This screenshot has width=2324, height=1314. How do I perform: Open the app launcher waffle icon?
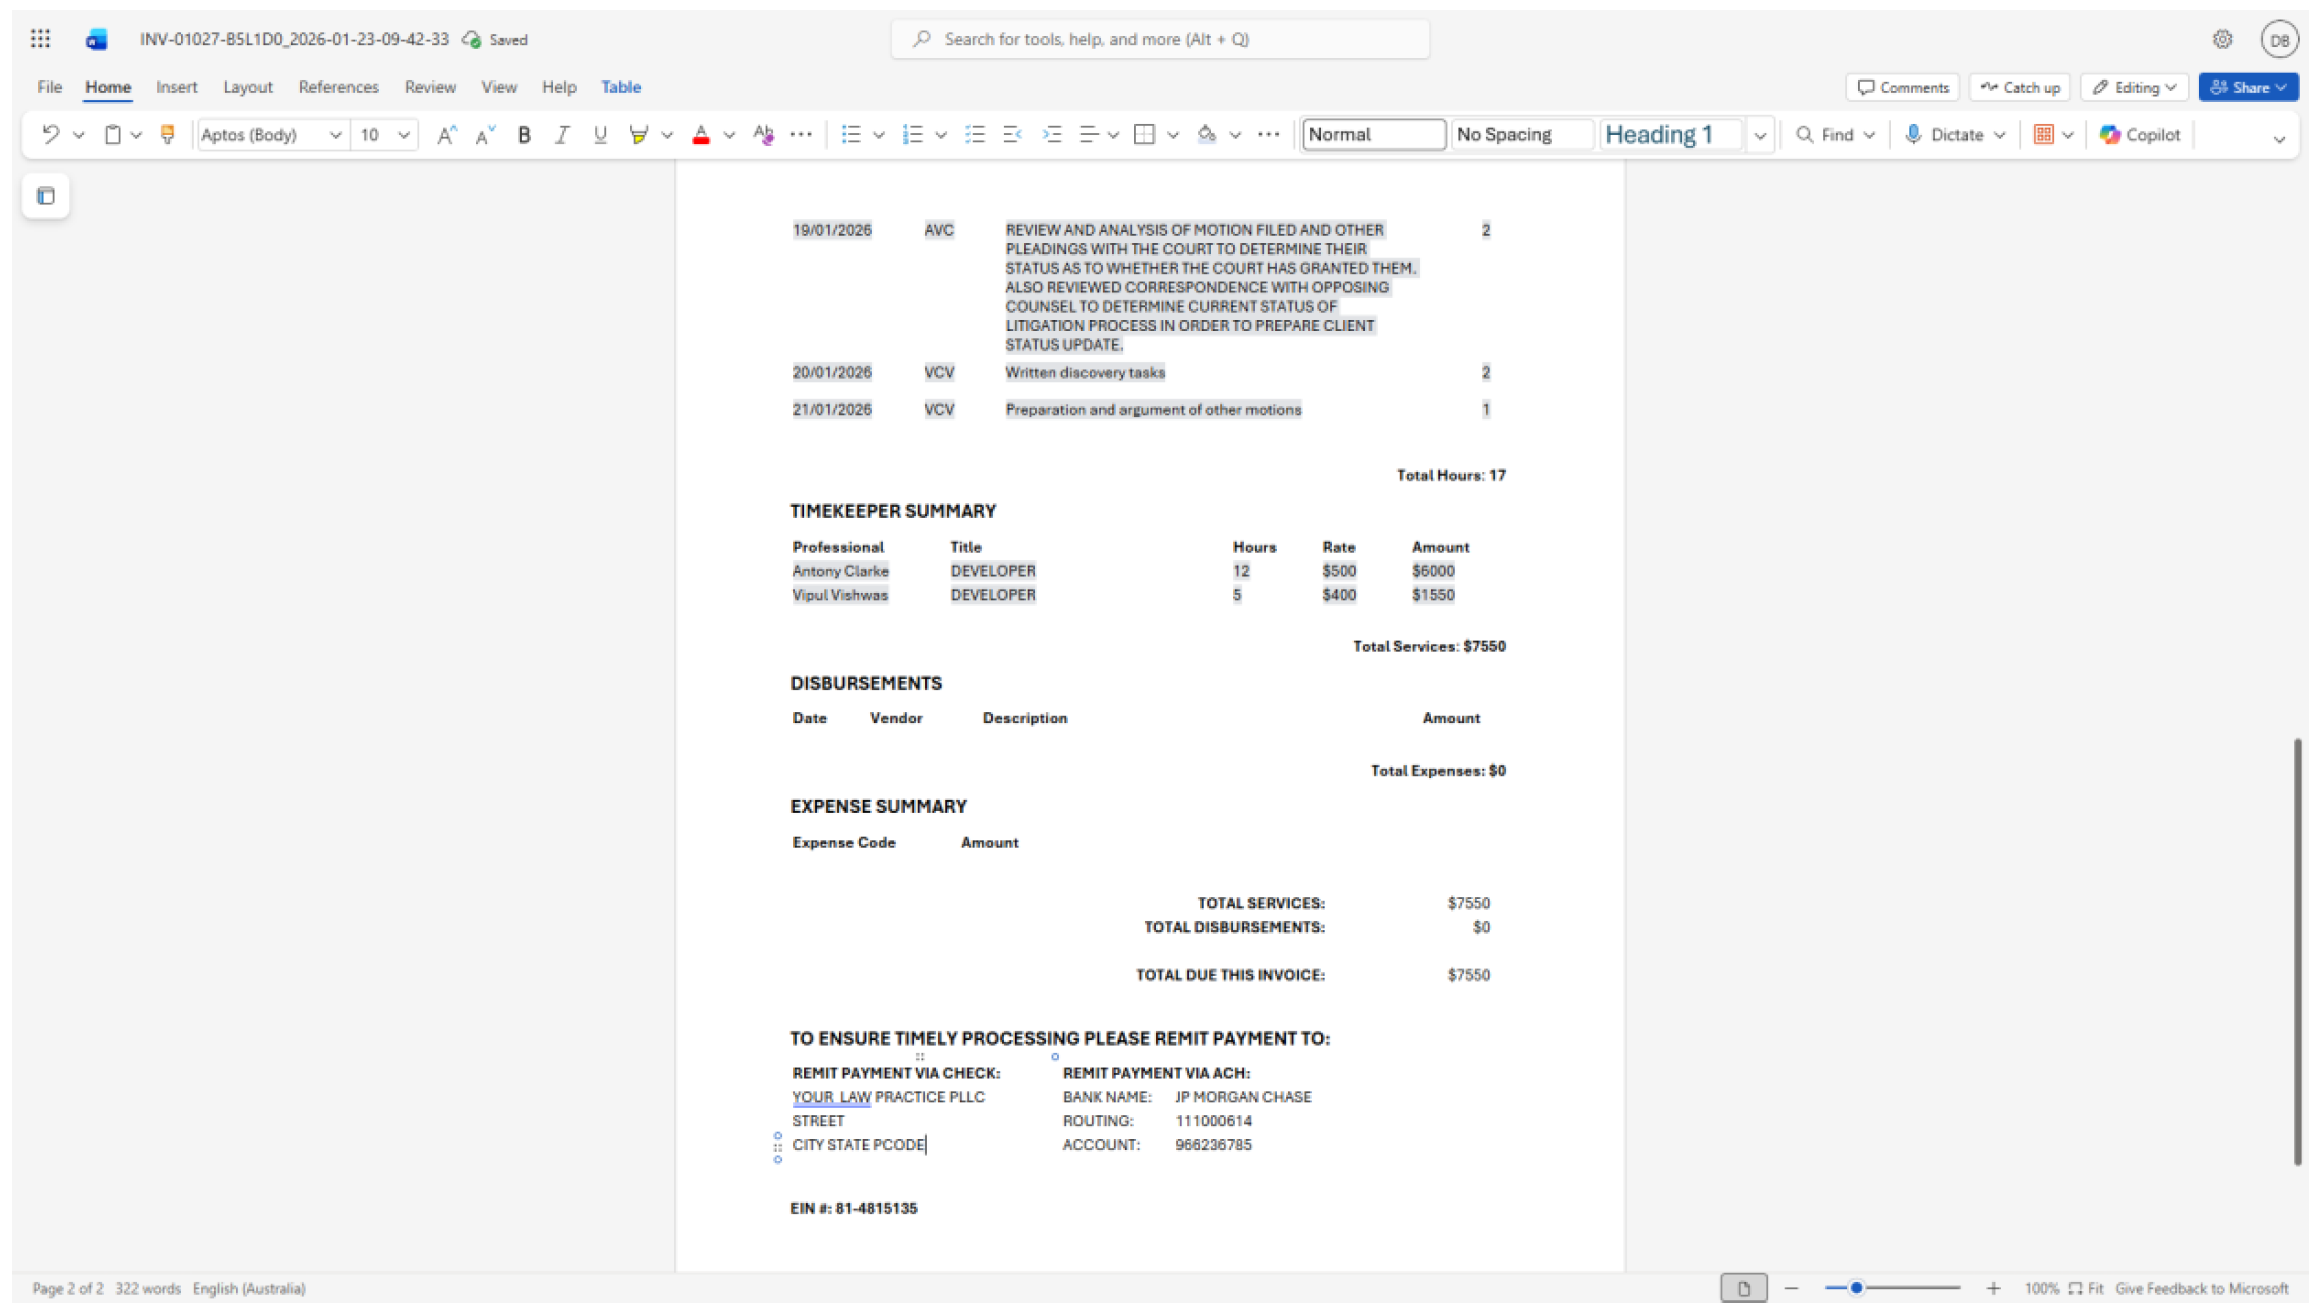click(x=40, y=39)
